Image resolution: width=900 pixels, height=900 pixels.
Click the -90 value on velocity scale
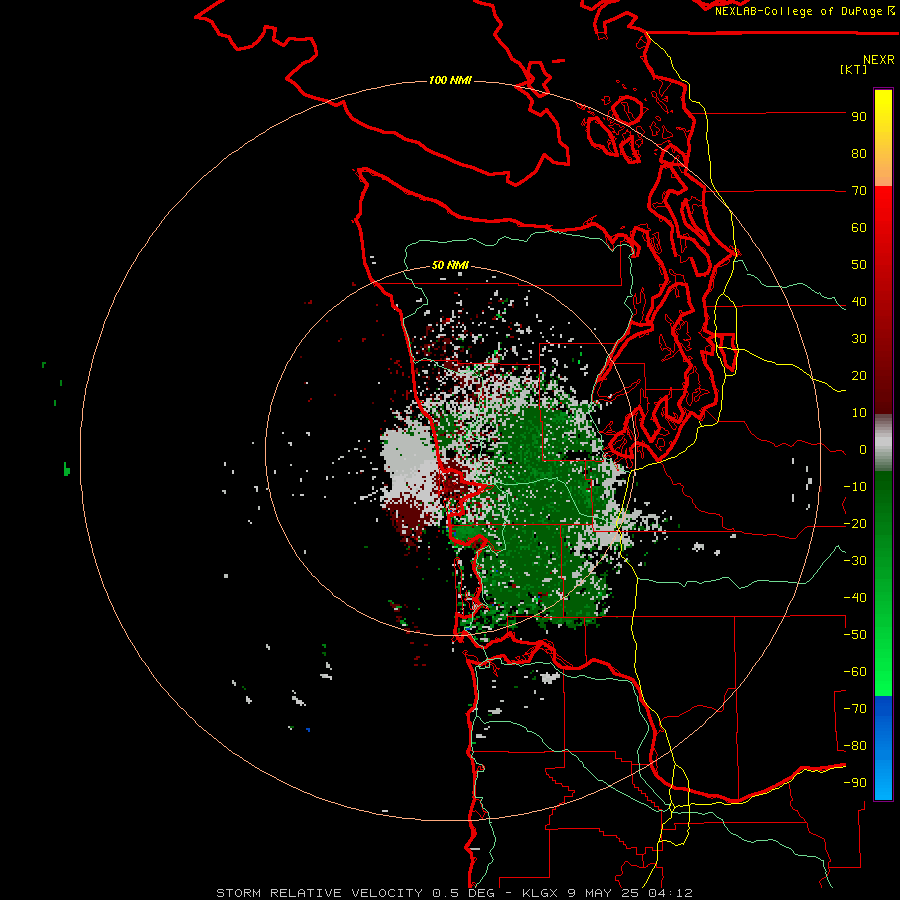pyautogui.click(x=855, y=783)
